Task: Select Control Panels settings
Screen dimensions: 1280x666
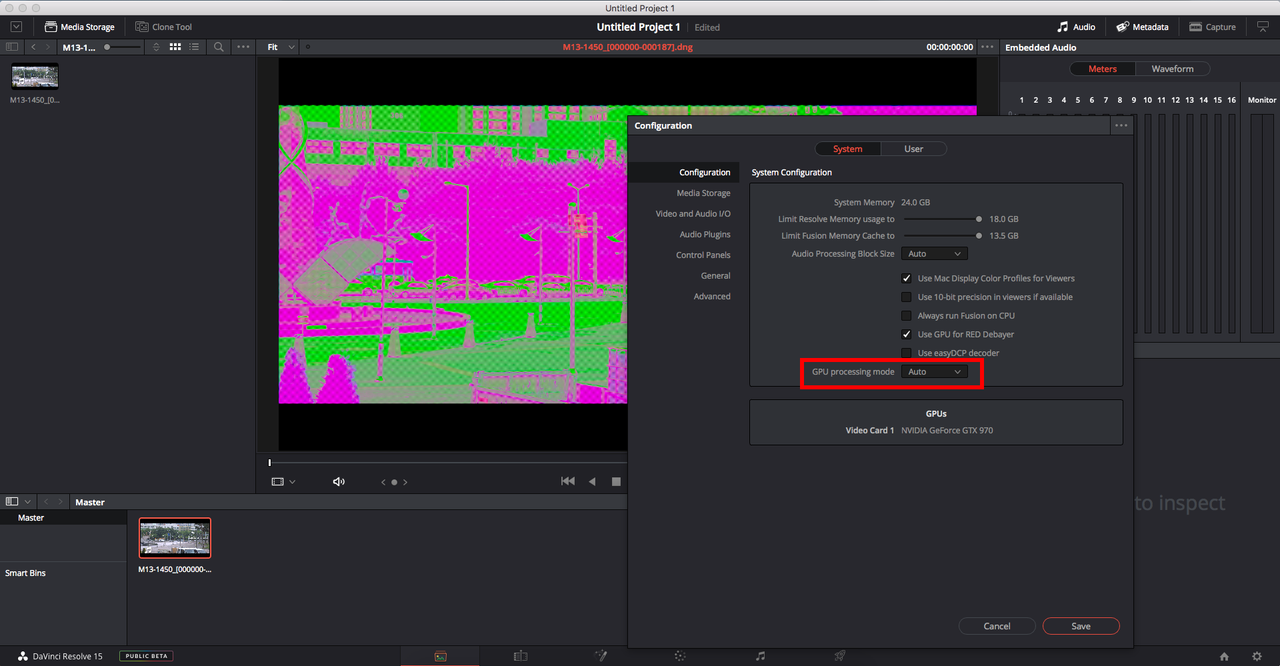Action: (703, 255)
